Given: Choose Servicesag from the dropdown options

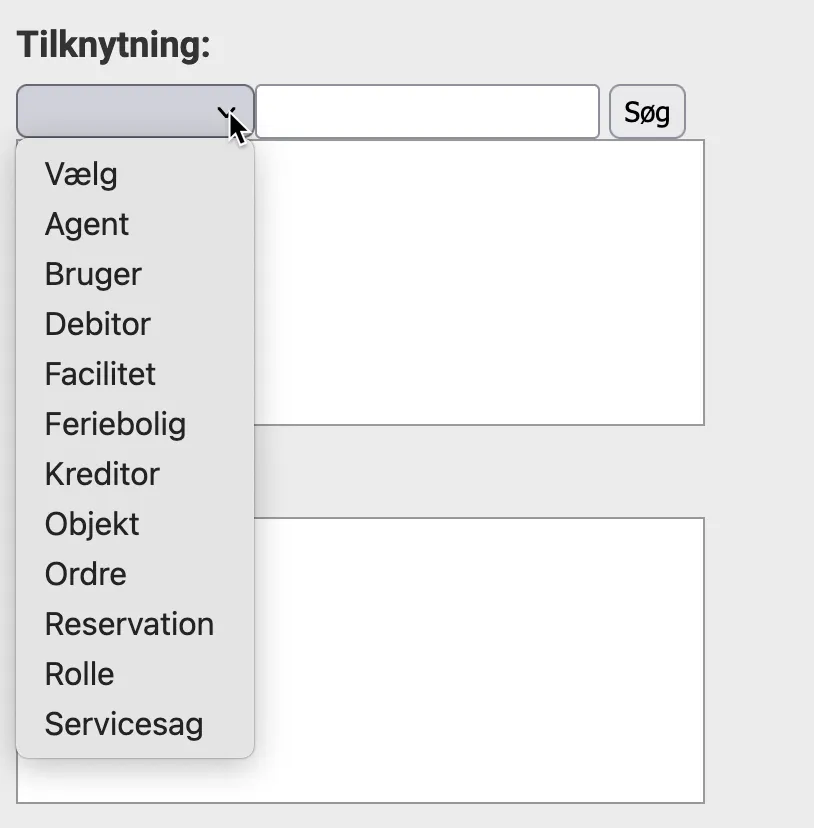Looking at the screenshot, I should pos(124,724).
